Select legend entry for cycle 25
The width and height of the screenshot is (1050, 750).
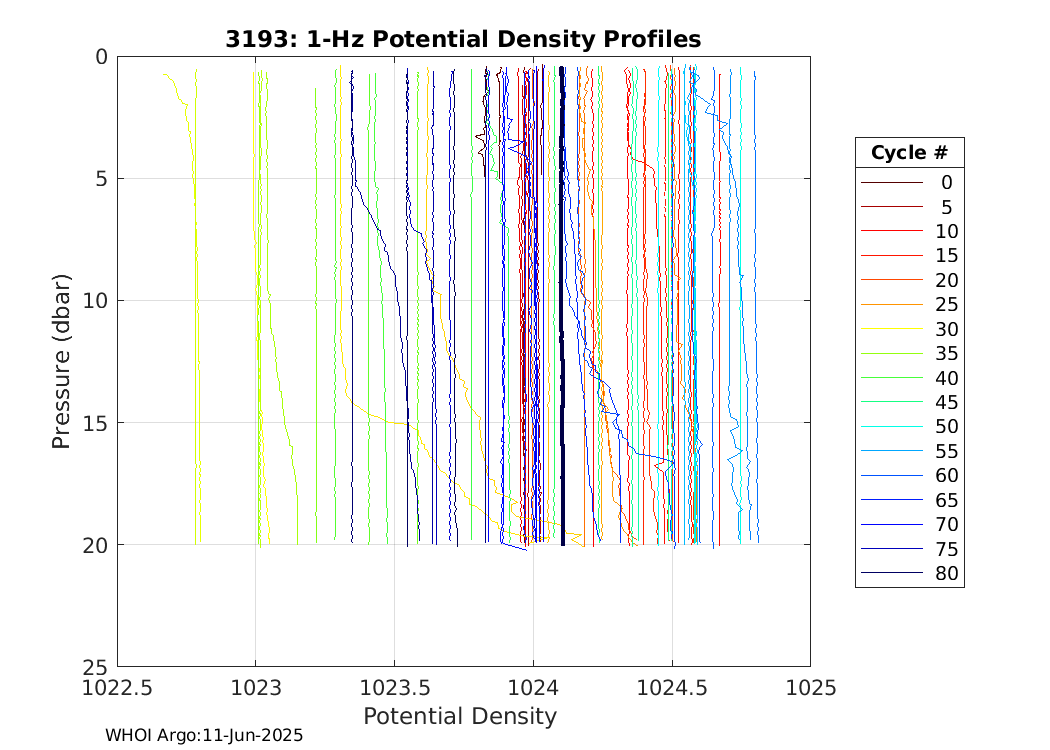(x=909, y=304)
